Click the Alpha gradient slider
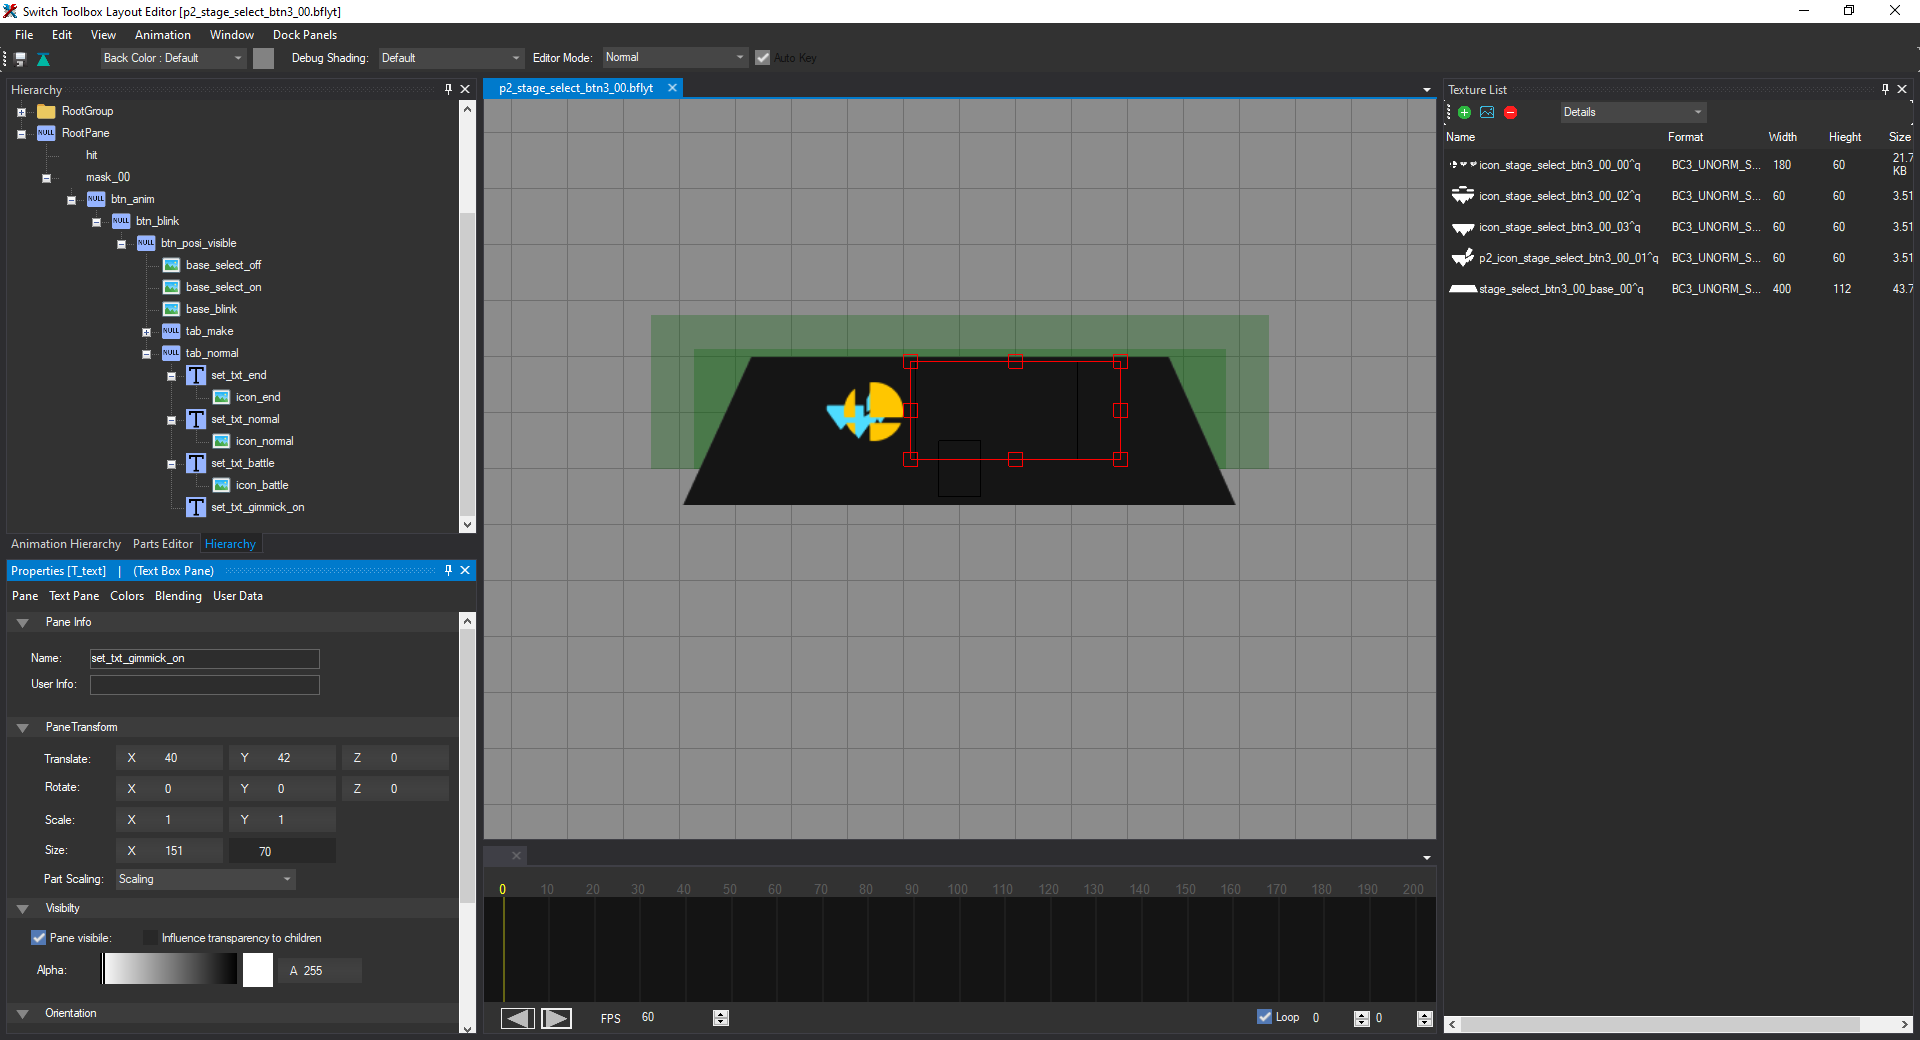 pyautogui.click(x=170, y=969)
